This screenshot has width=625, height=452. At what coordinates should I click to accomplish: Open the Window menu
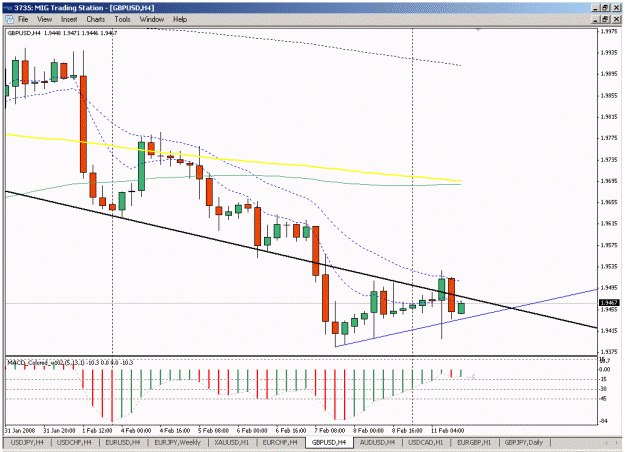click(x=151, y=19)
